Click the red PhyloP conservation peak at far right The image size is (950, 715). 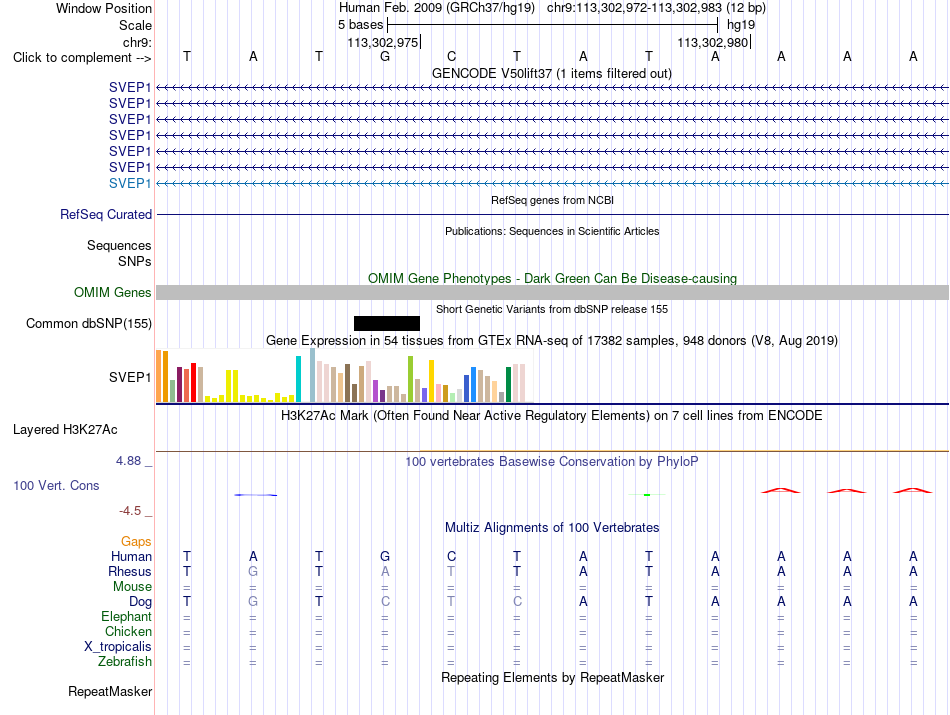913,490
